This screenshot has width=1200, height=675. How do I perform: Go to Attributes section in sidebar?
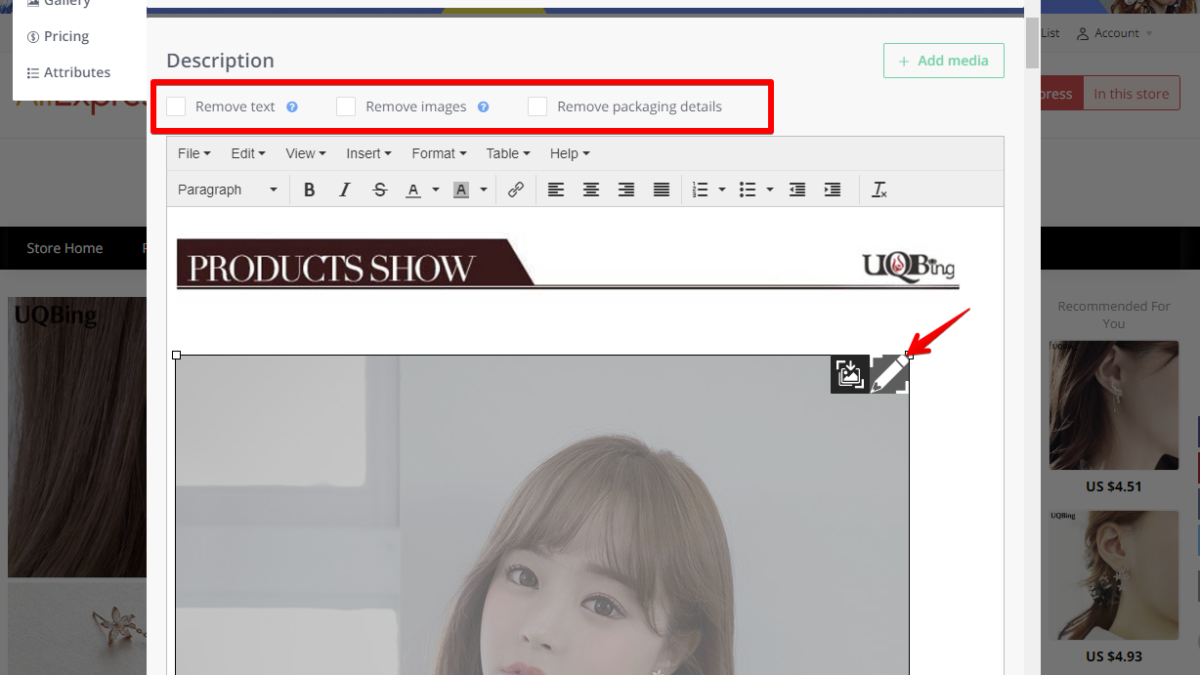(77, 73)
